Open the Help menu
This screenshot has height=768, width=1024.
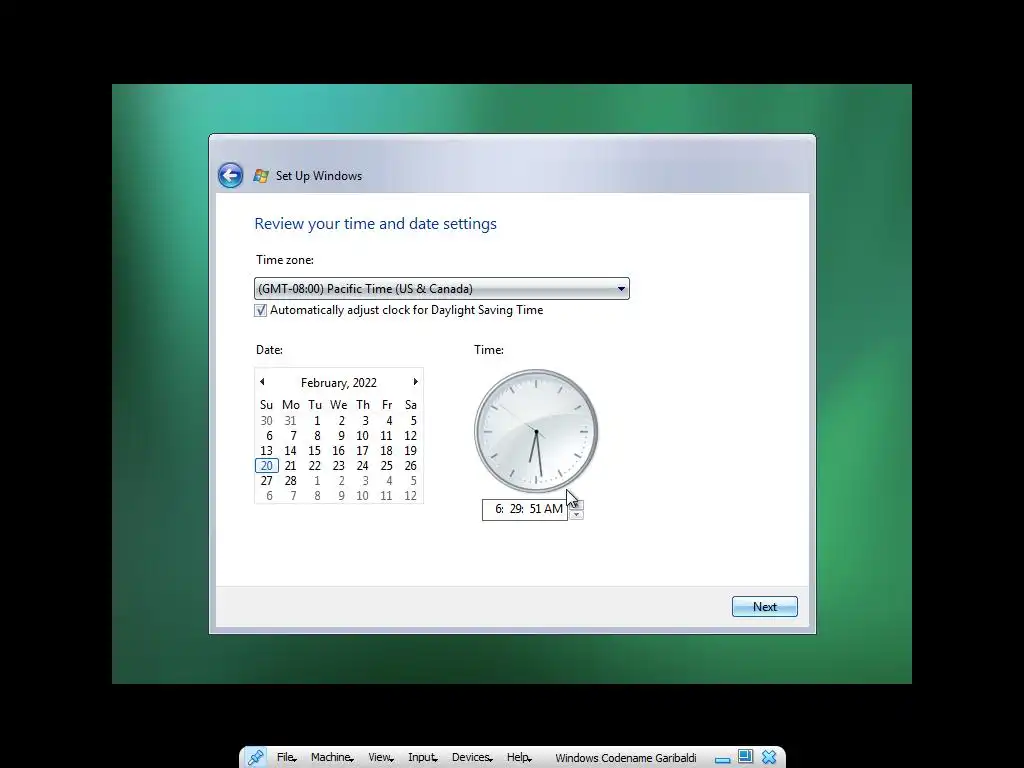pyautogui.click(x=519, y=757)
